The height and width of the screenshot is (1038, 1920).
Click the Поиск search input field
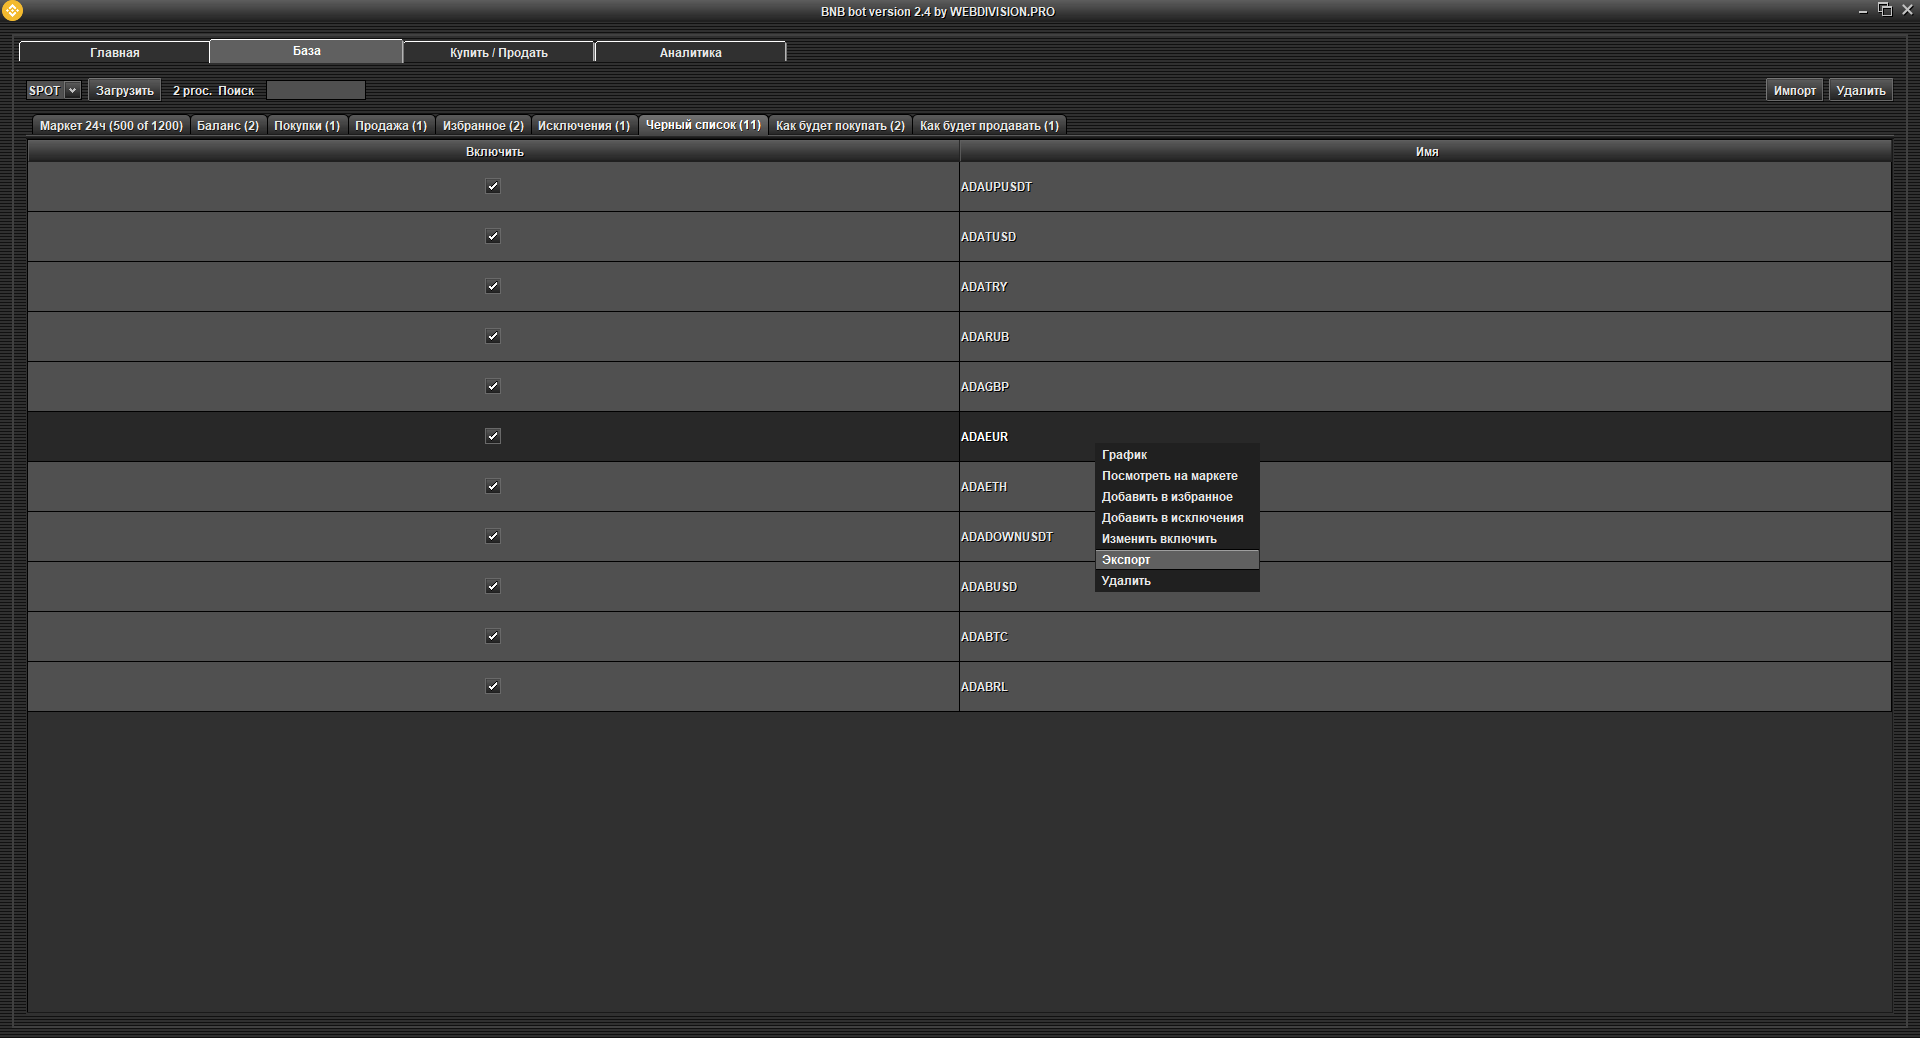[x=315, y=90]
